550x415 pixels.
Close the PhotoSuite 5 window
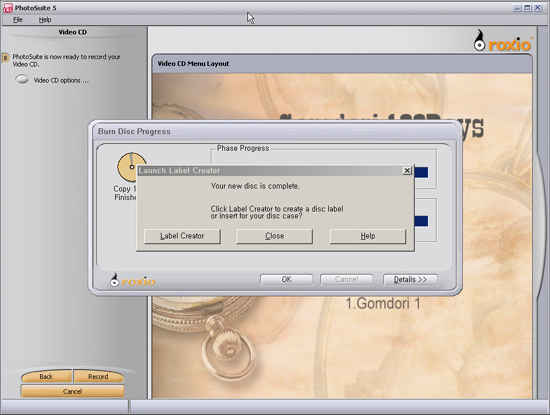pos(538,8)
